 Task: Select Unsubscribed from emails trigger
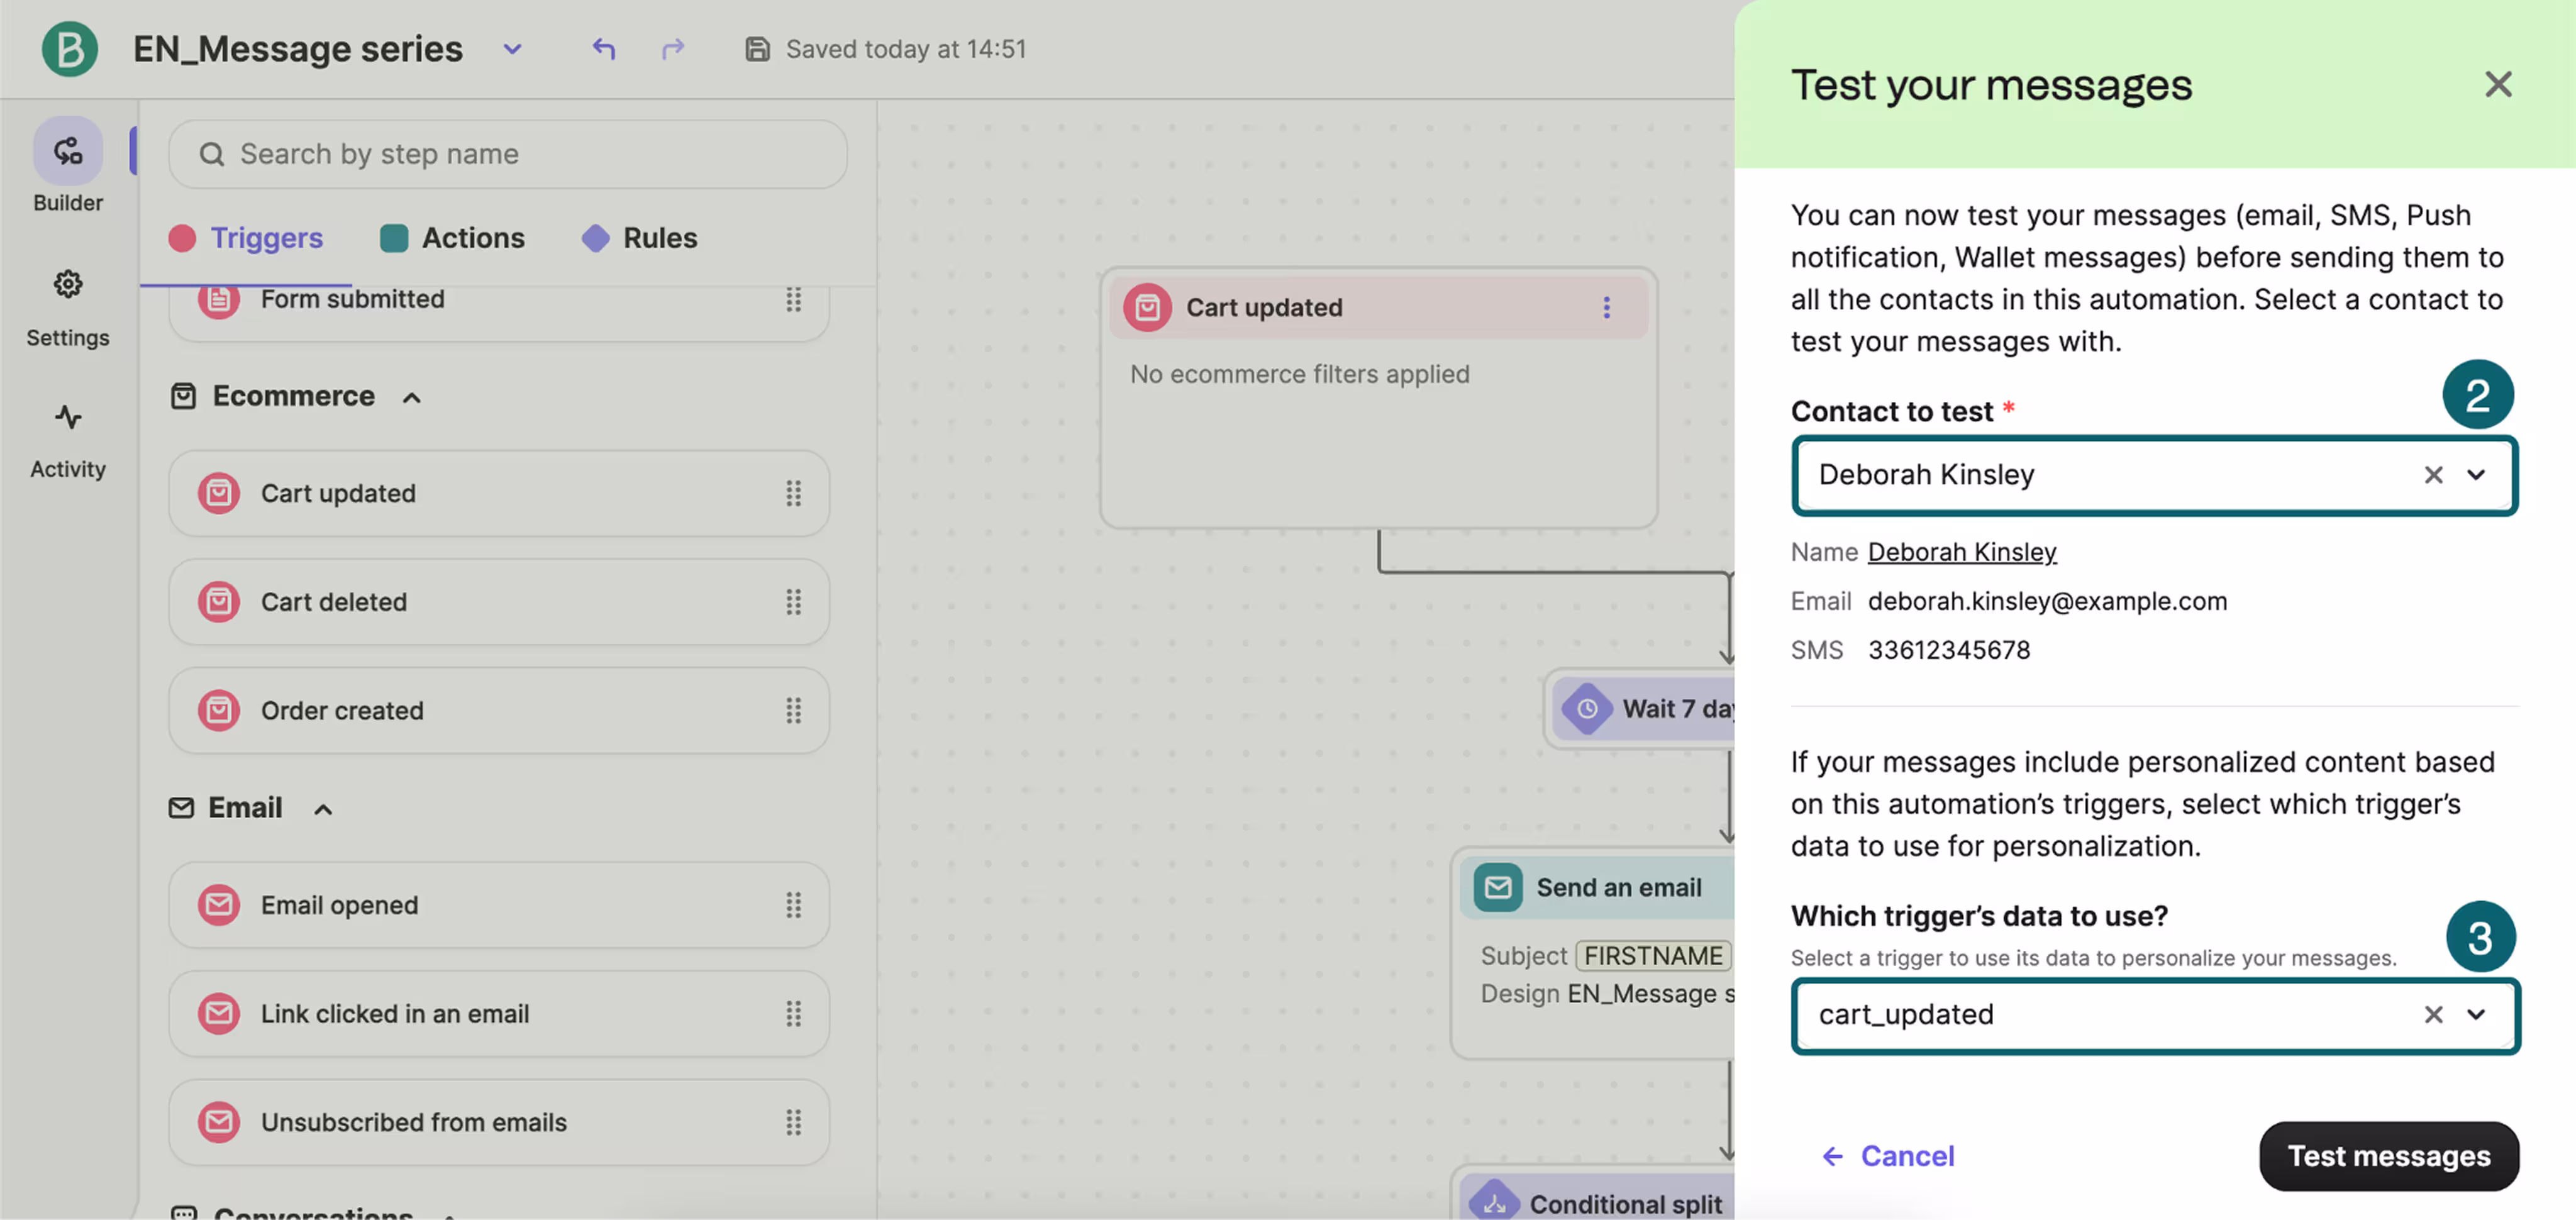coord(499,1122)
